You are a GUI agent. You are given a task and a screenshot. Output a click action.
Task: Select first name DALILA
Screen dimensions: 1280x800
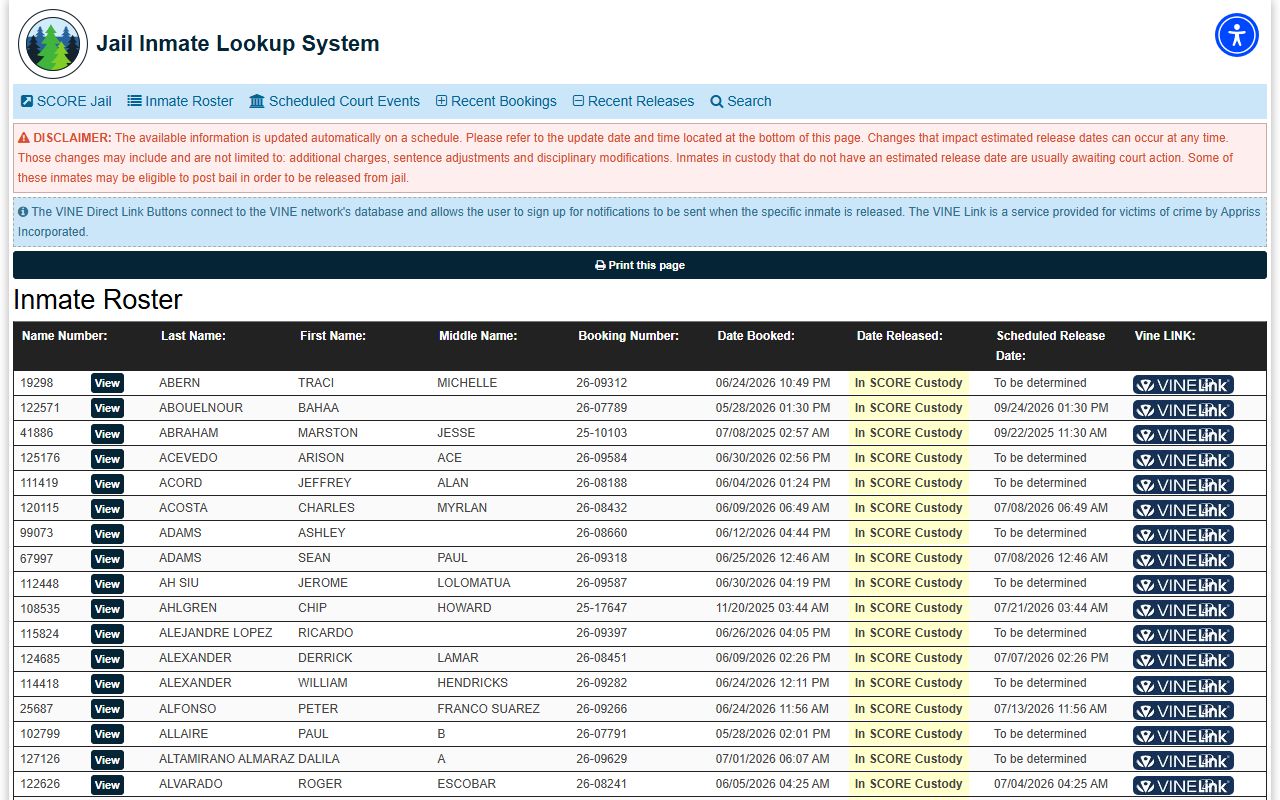320,759
